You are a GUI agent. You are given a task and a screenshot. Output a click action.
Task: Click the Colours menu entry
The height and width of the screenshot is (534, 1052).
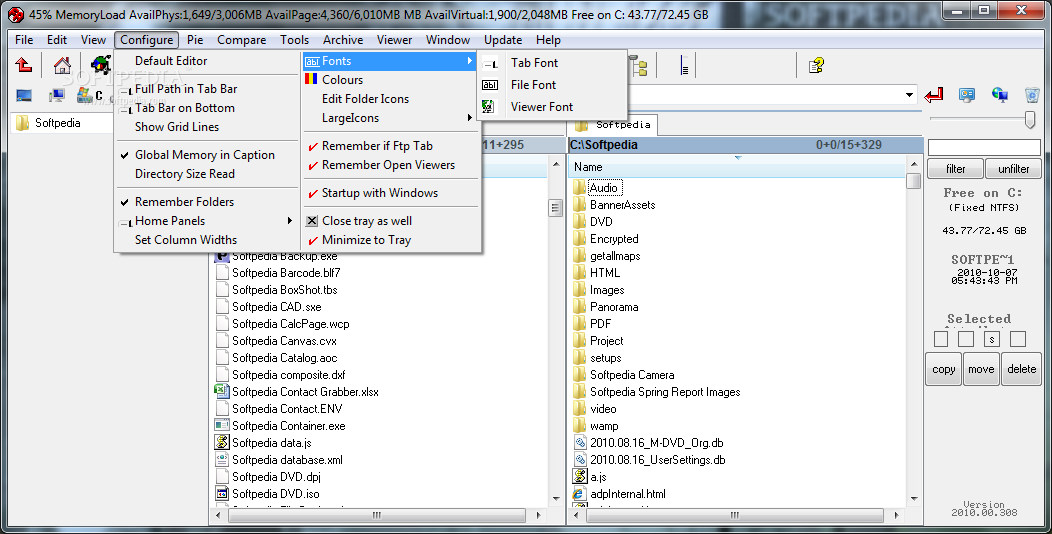coord(342,80)
